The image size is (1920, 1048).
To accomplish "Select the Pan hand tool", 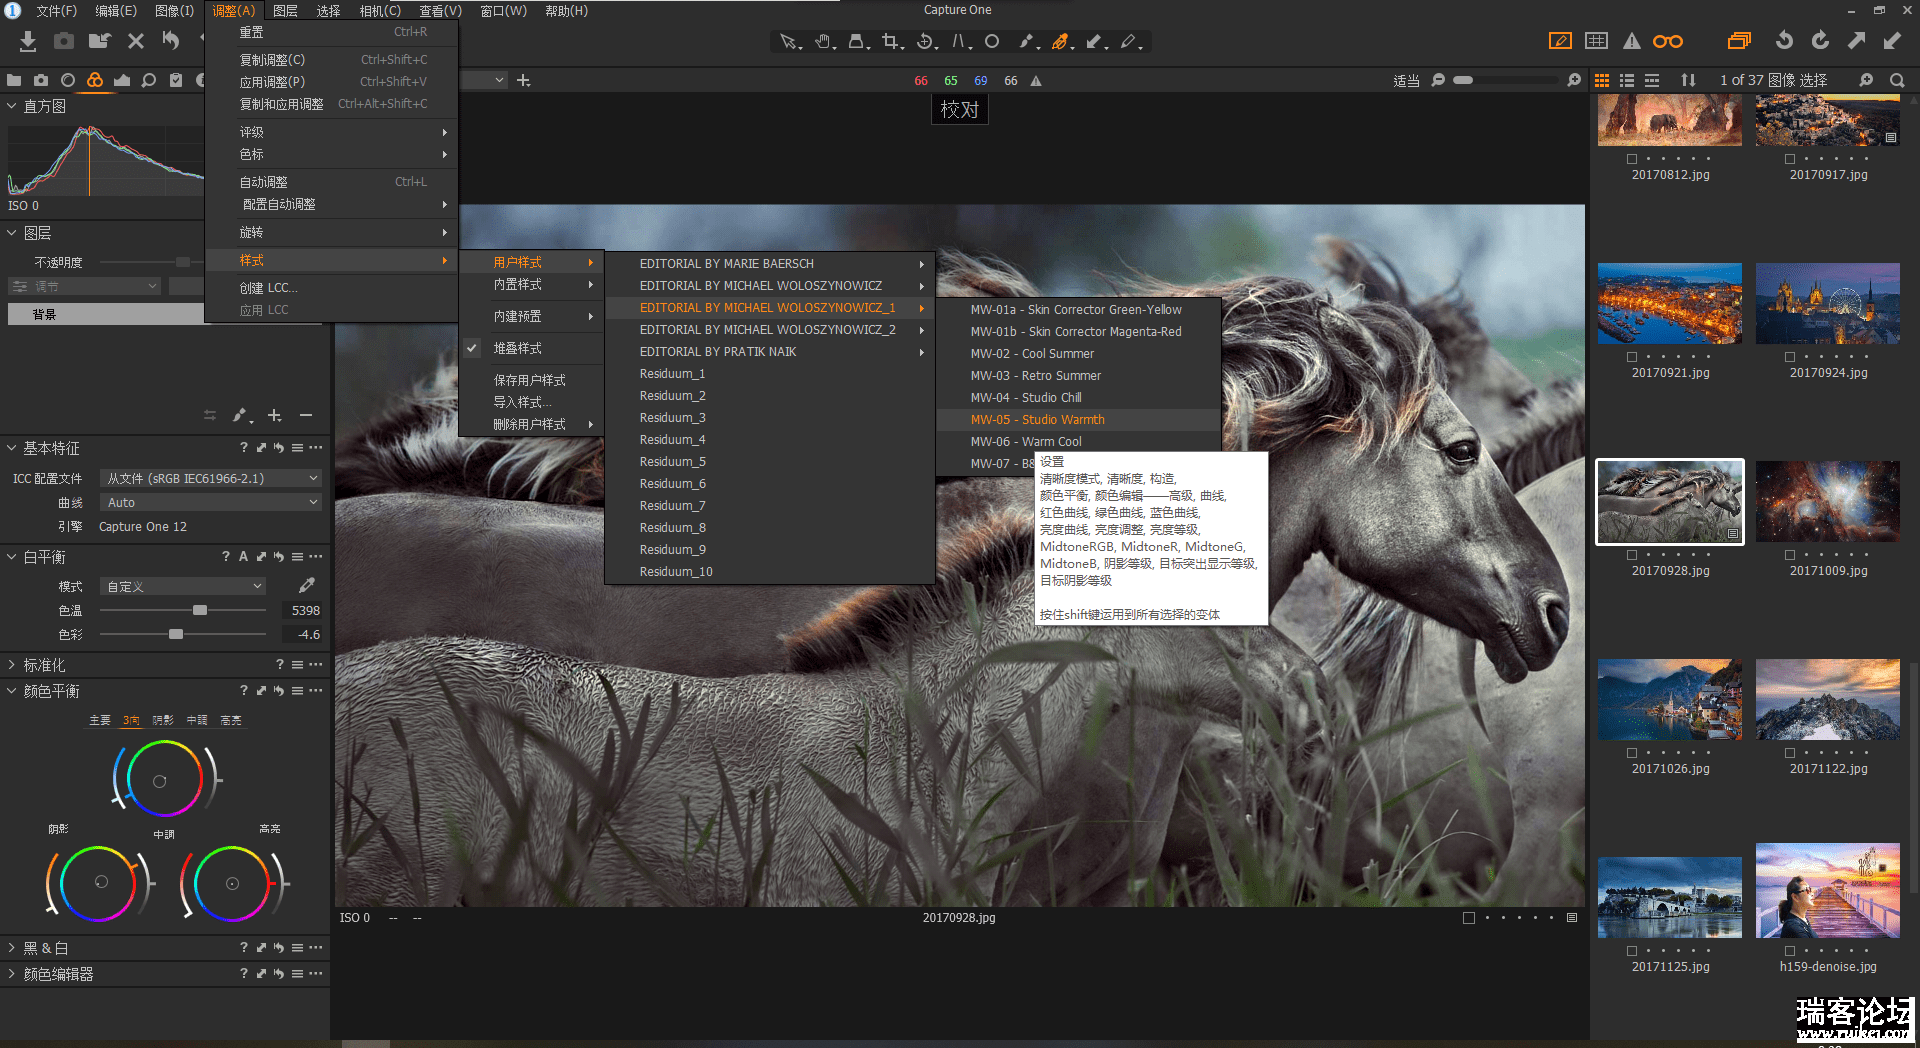I will [824, 42].
